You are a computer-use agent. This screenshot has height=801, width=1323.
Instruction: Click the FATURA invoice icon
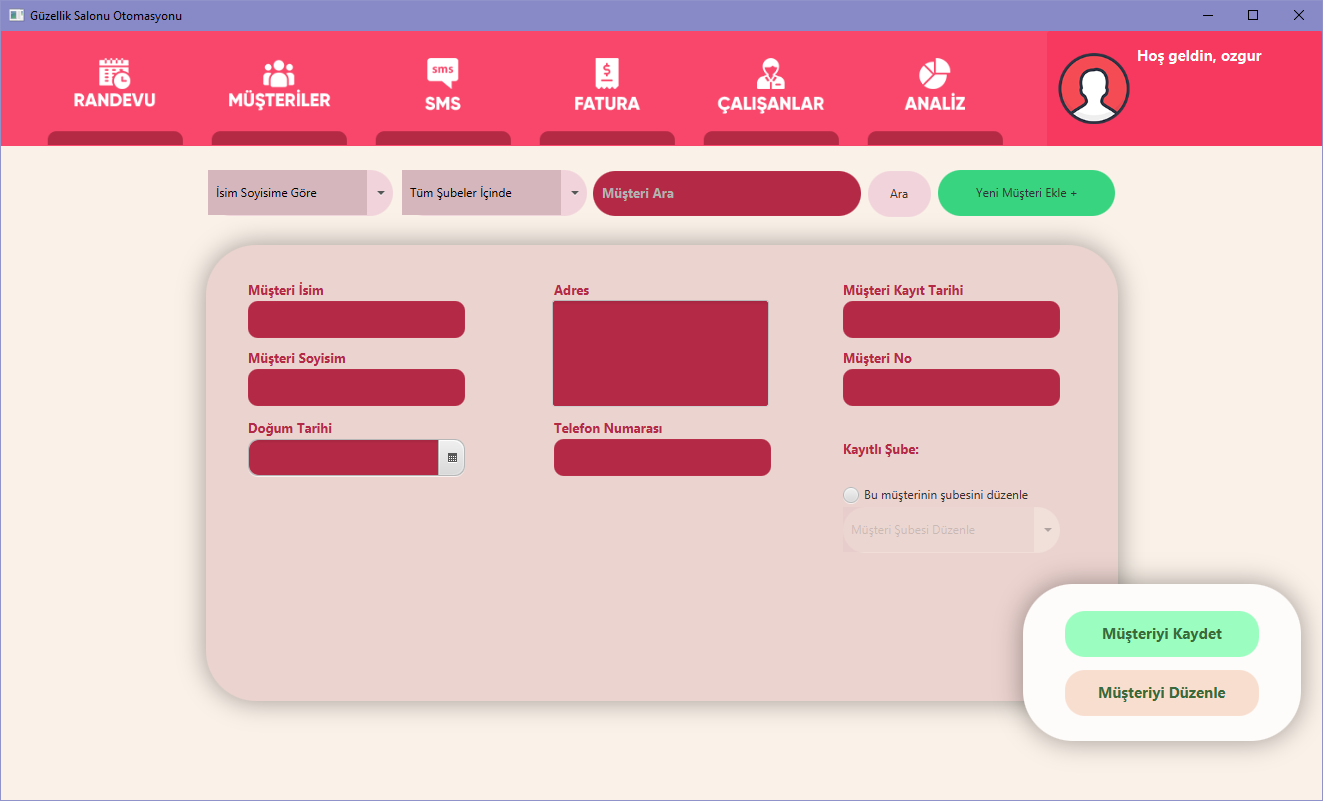(606, 70)
